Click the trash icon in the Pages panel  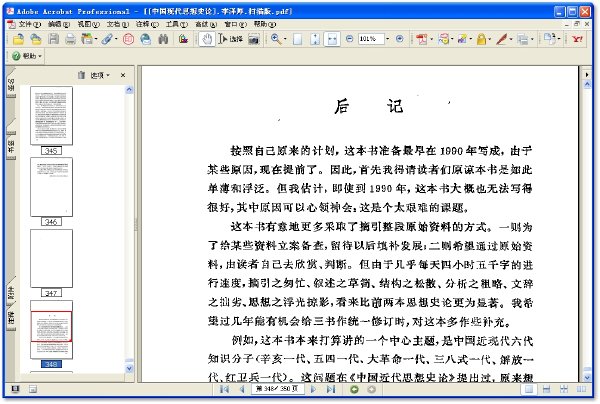click(81, 75)
